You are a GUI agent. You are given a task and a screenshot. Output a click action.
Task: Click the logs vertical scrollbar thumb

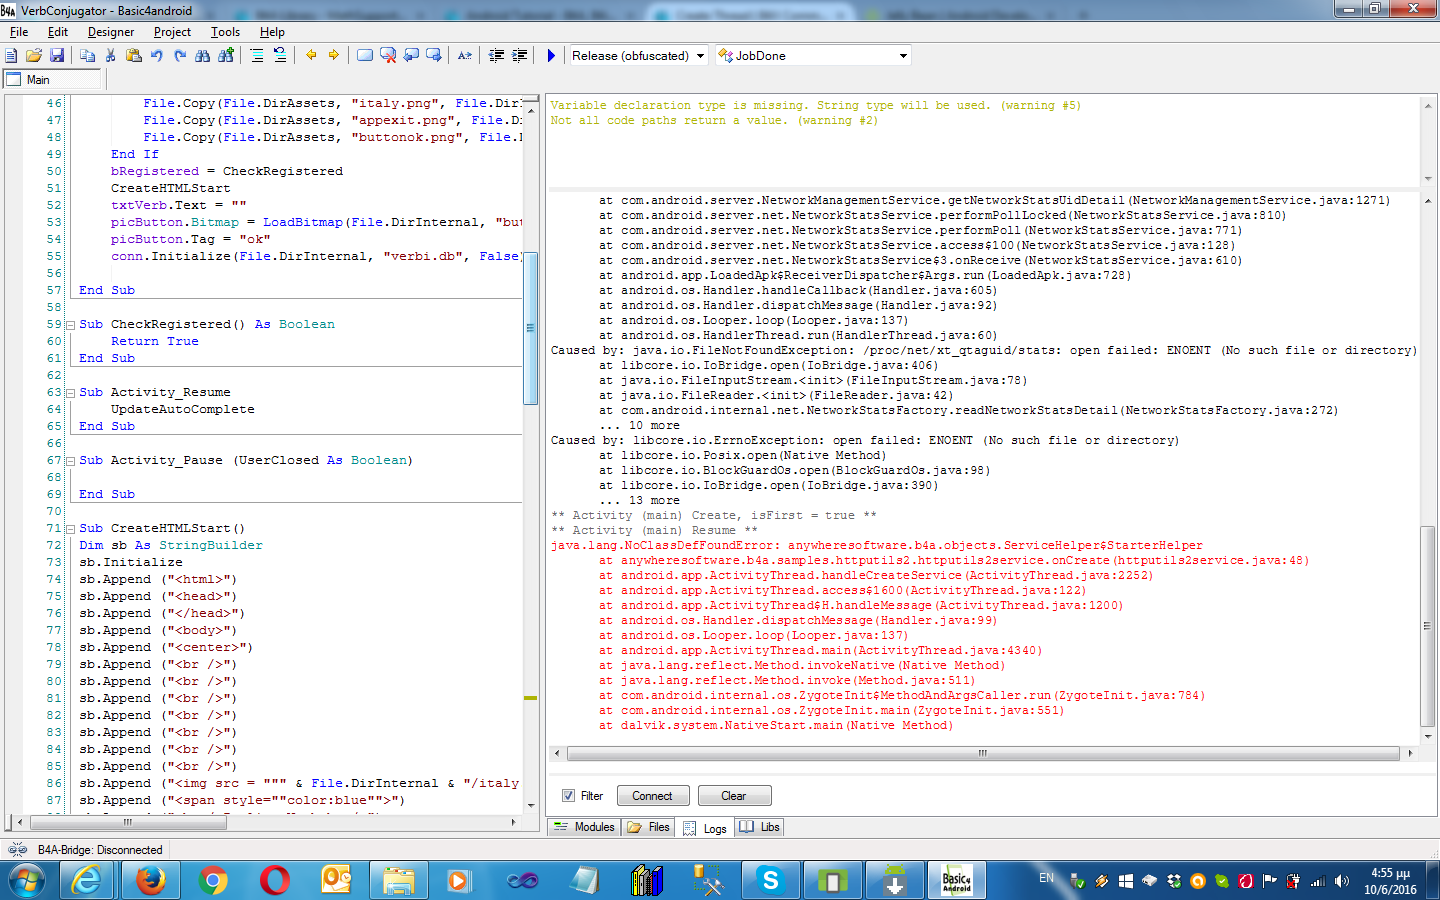tap(1427, 626)
